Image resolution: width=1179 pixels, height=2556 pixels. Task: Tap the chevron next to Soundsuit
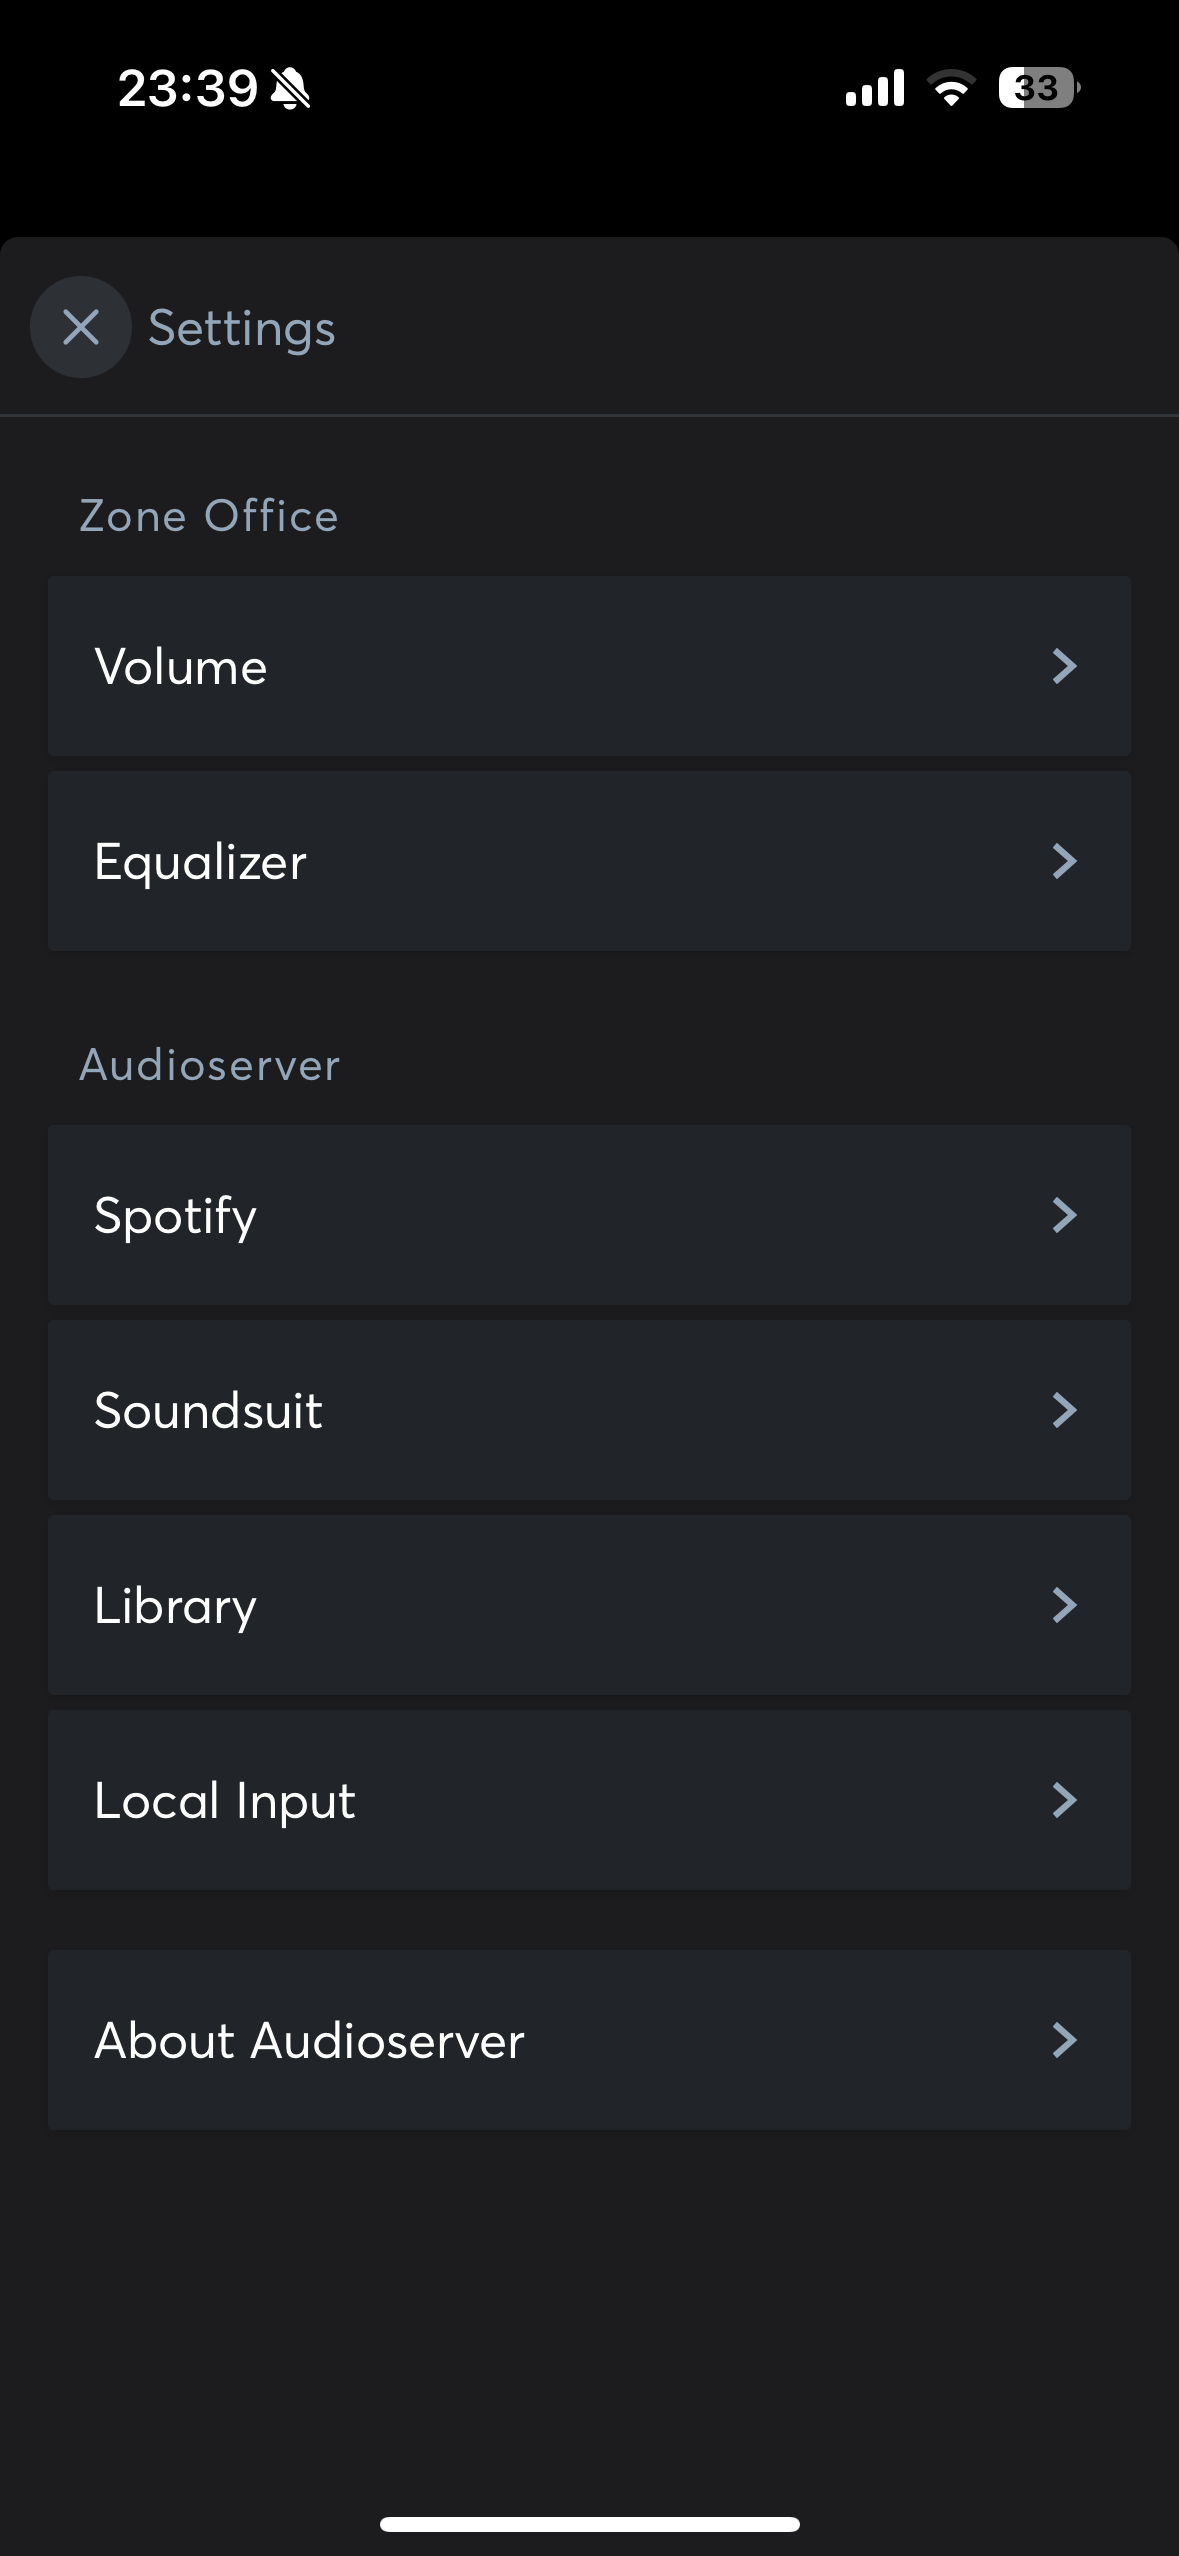(x=1064, y=1410)
